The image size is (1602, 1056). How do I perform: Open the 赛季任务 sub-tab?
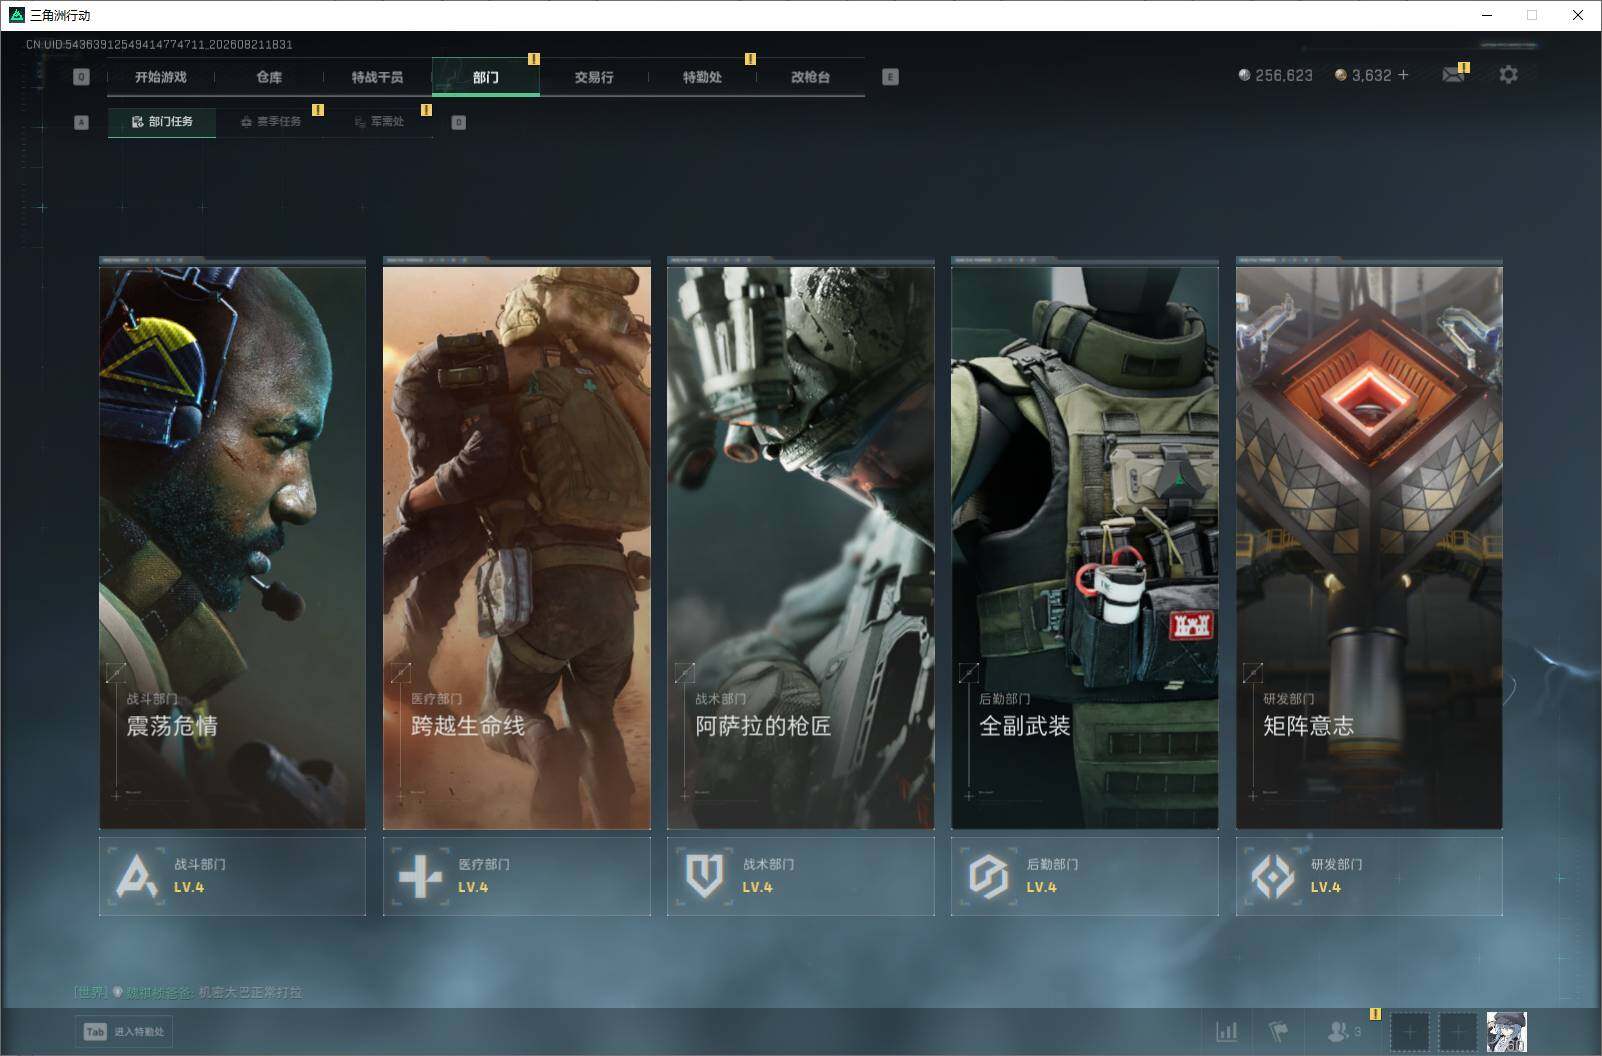[x=271, y=122]
